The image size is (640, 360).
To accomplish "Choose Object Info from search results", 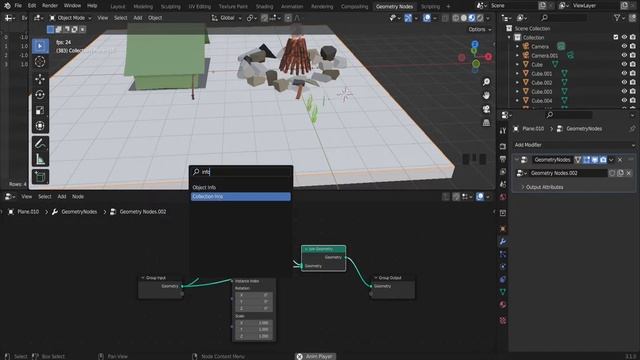I will click(x=241, y=187).
